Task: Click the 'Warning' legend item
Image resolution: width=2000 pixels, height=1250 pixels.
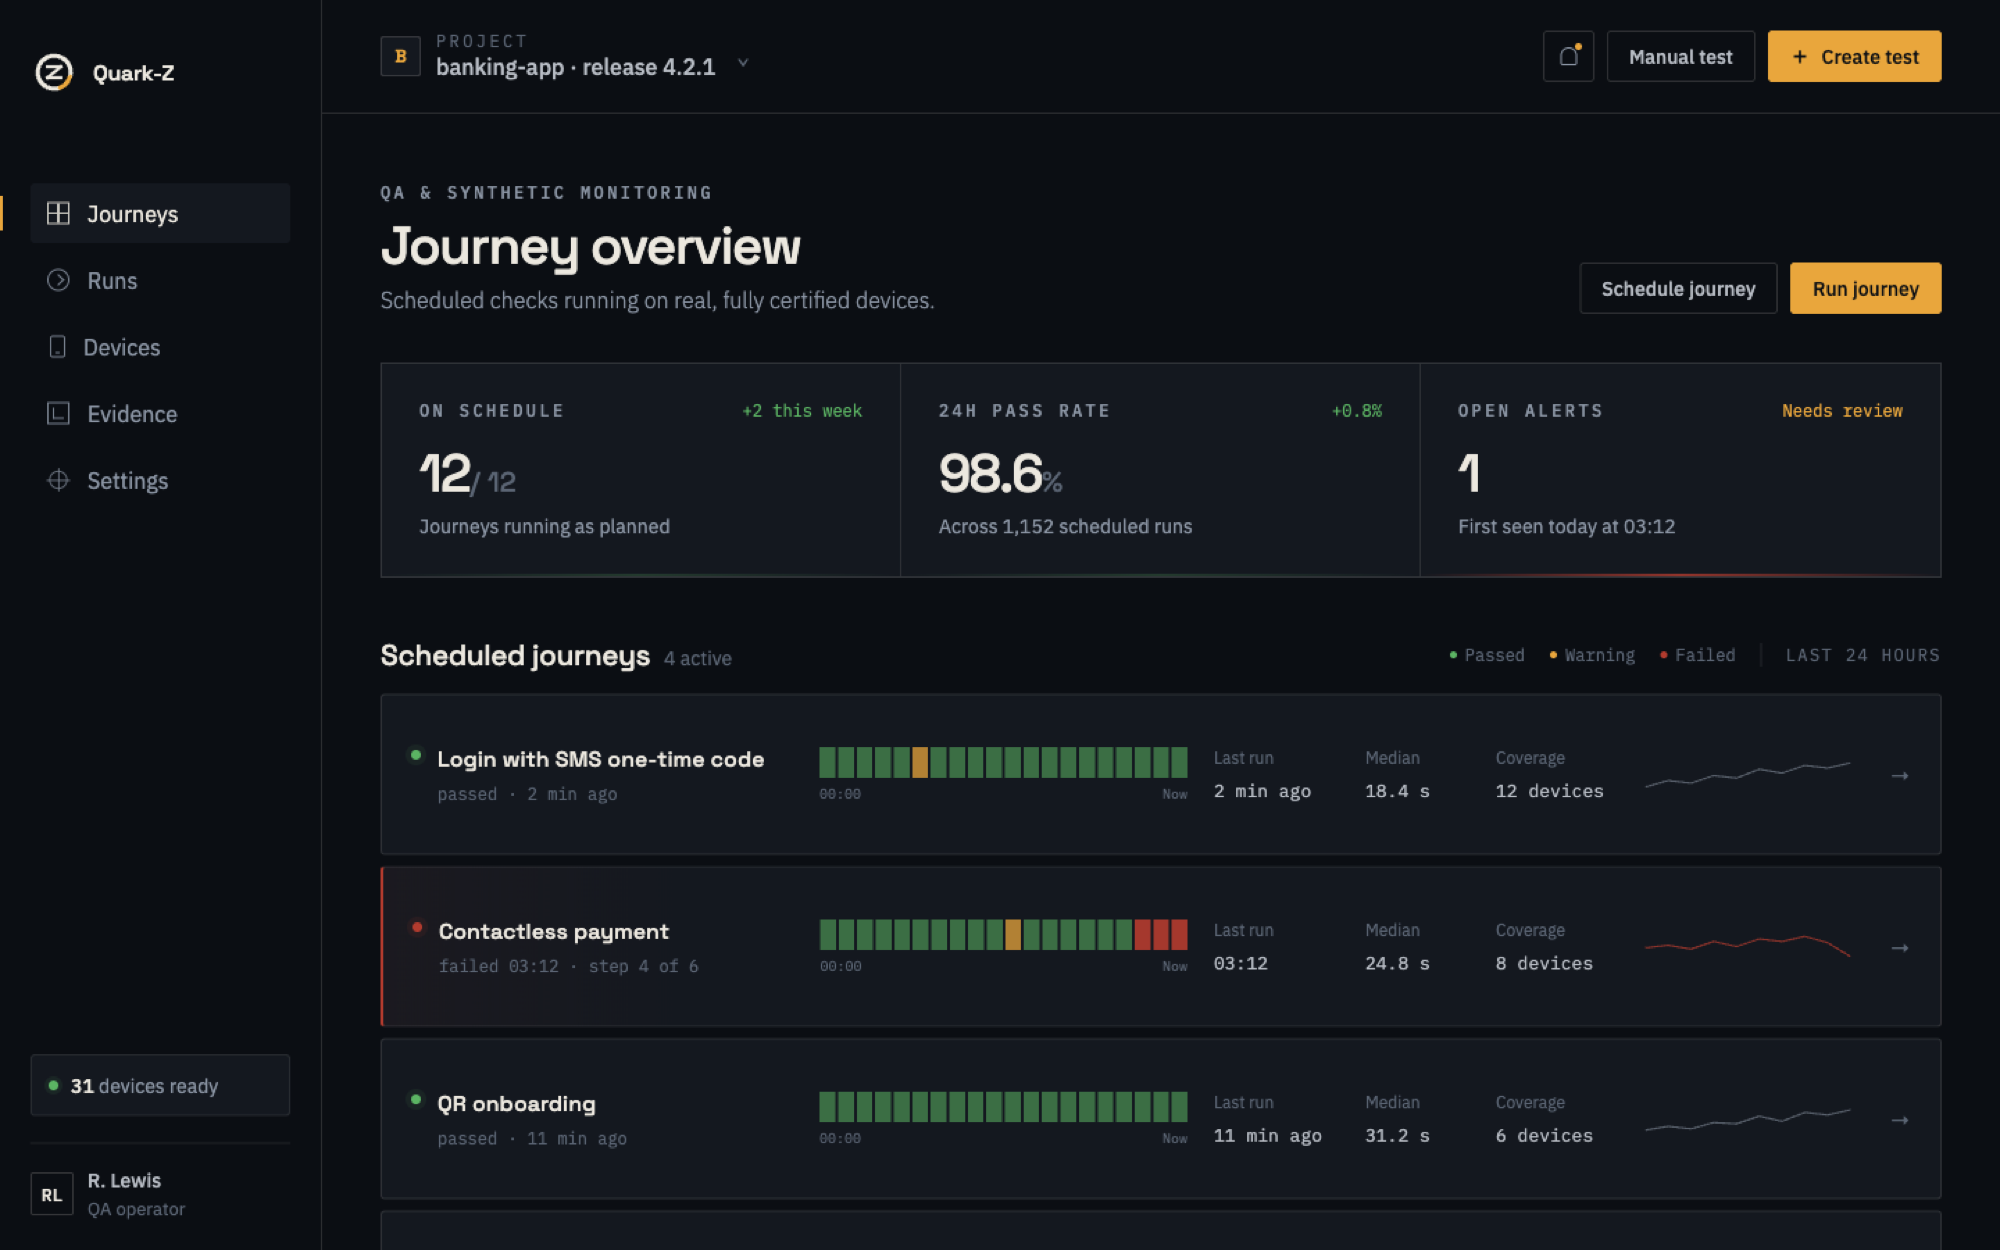Action: pos(1592,655)
